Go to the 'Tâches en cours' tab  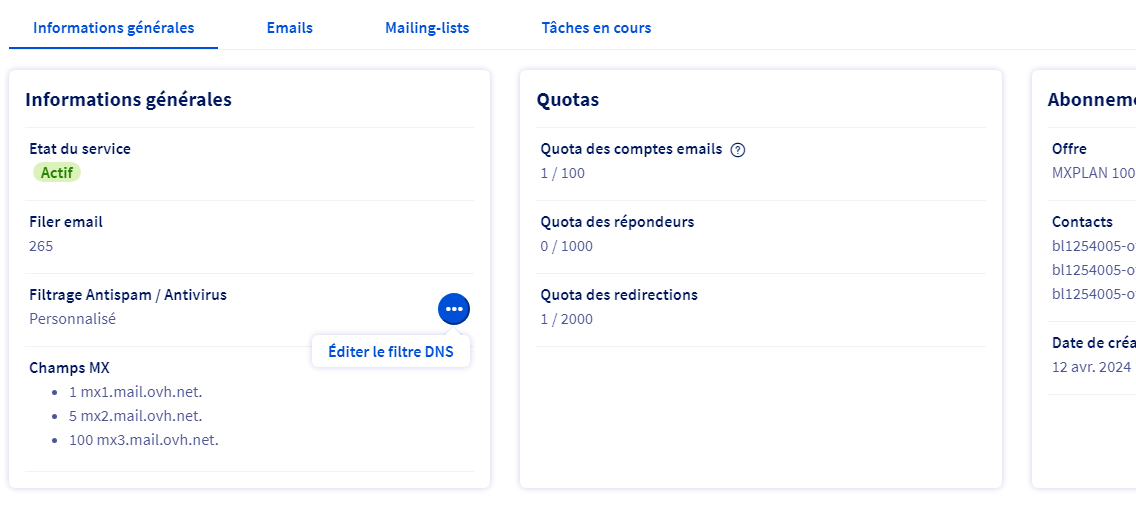(596, 28)
